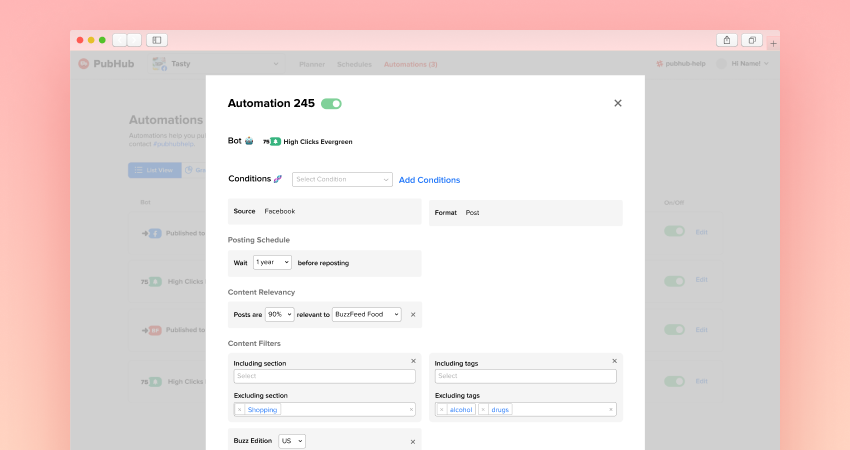Remove the section filter block
Viewport: 850px width, 450px height.
click(x=413, y=361)
